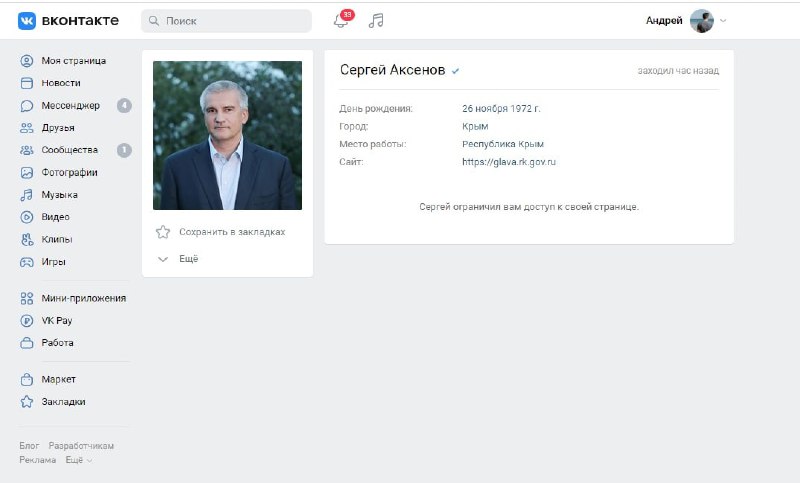Open the Разработчикам footer link

(x=81, y=446)
